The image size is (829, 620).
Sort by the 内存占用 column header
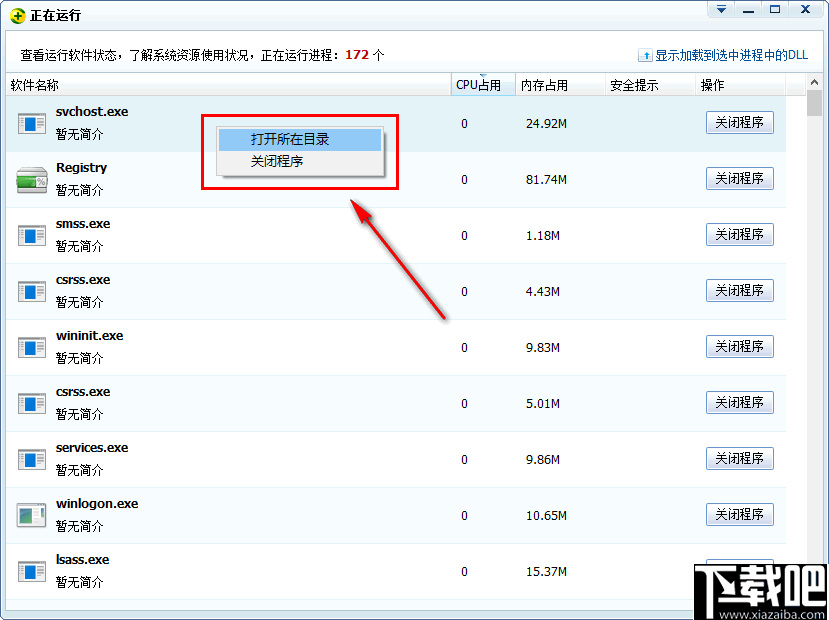(x=560, y=85)
